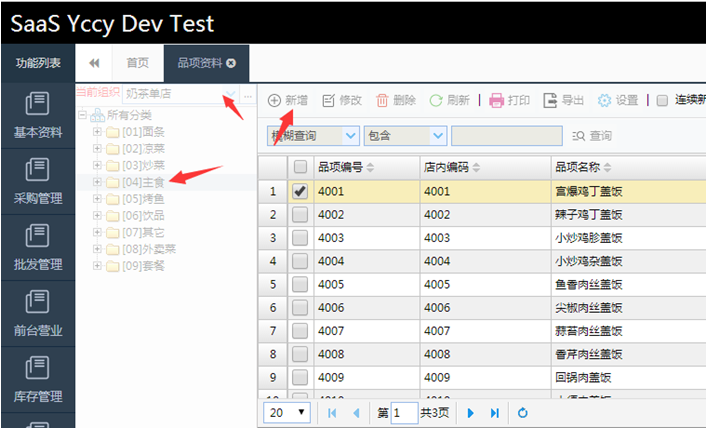Open the 基本资料 sidebar module

coord(38,115)
